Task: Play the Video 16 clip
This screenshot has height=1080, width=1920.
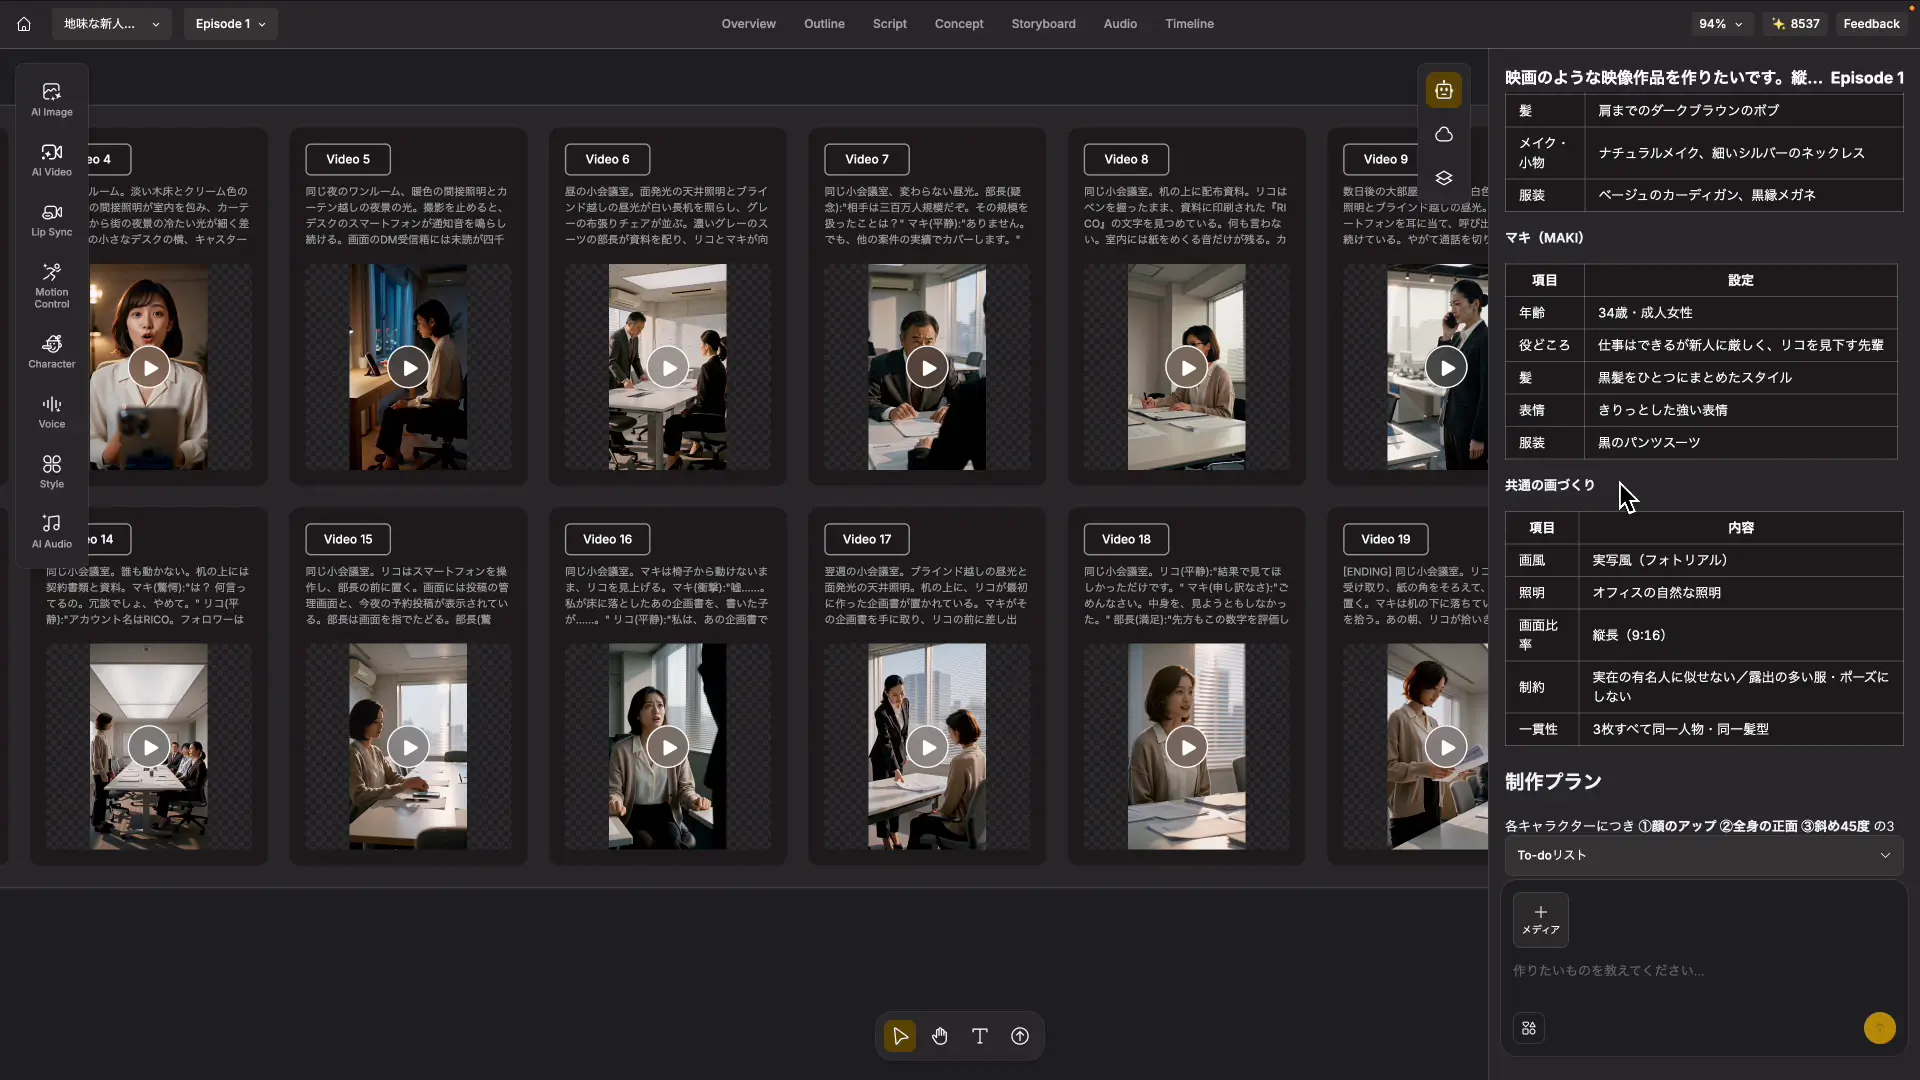Action: (x=668, y=747)
